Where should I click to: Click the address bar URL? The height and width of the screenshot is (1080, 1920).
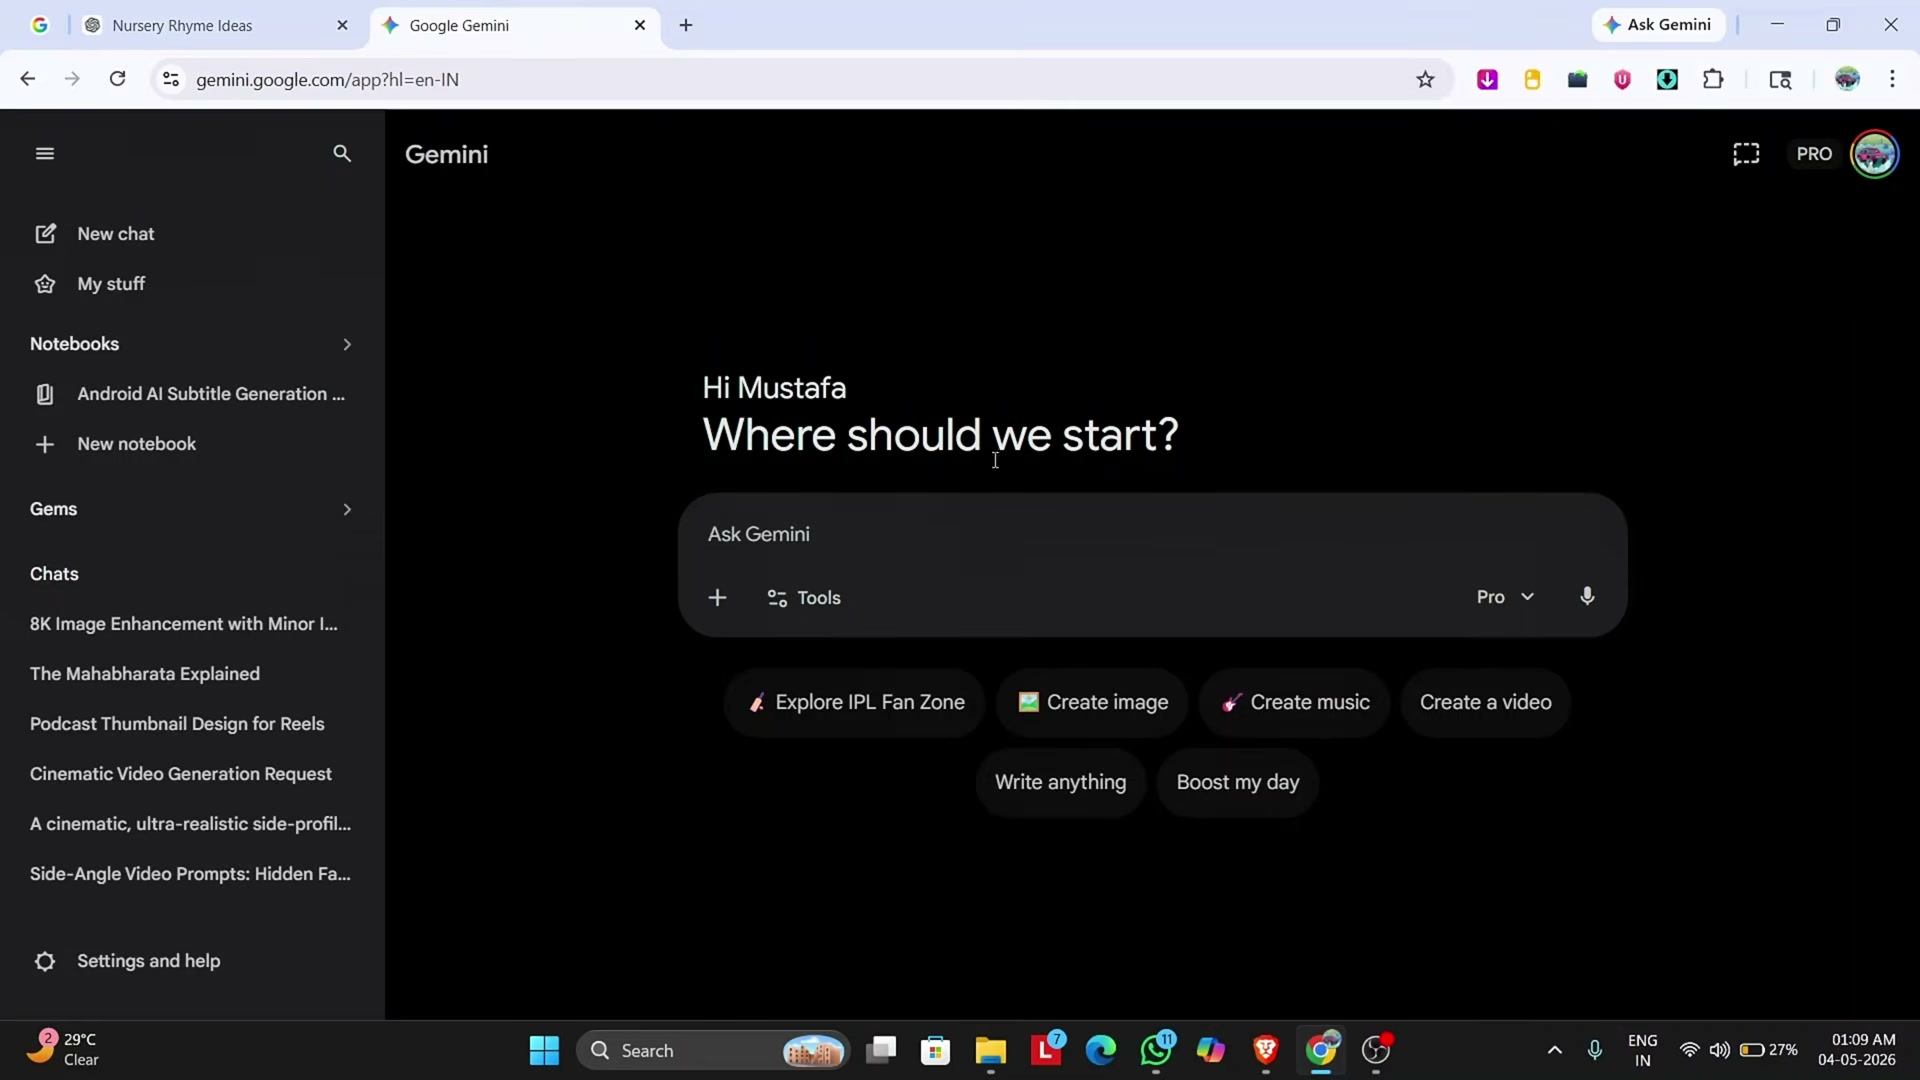click(328, 80)
